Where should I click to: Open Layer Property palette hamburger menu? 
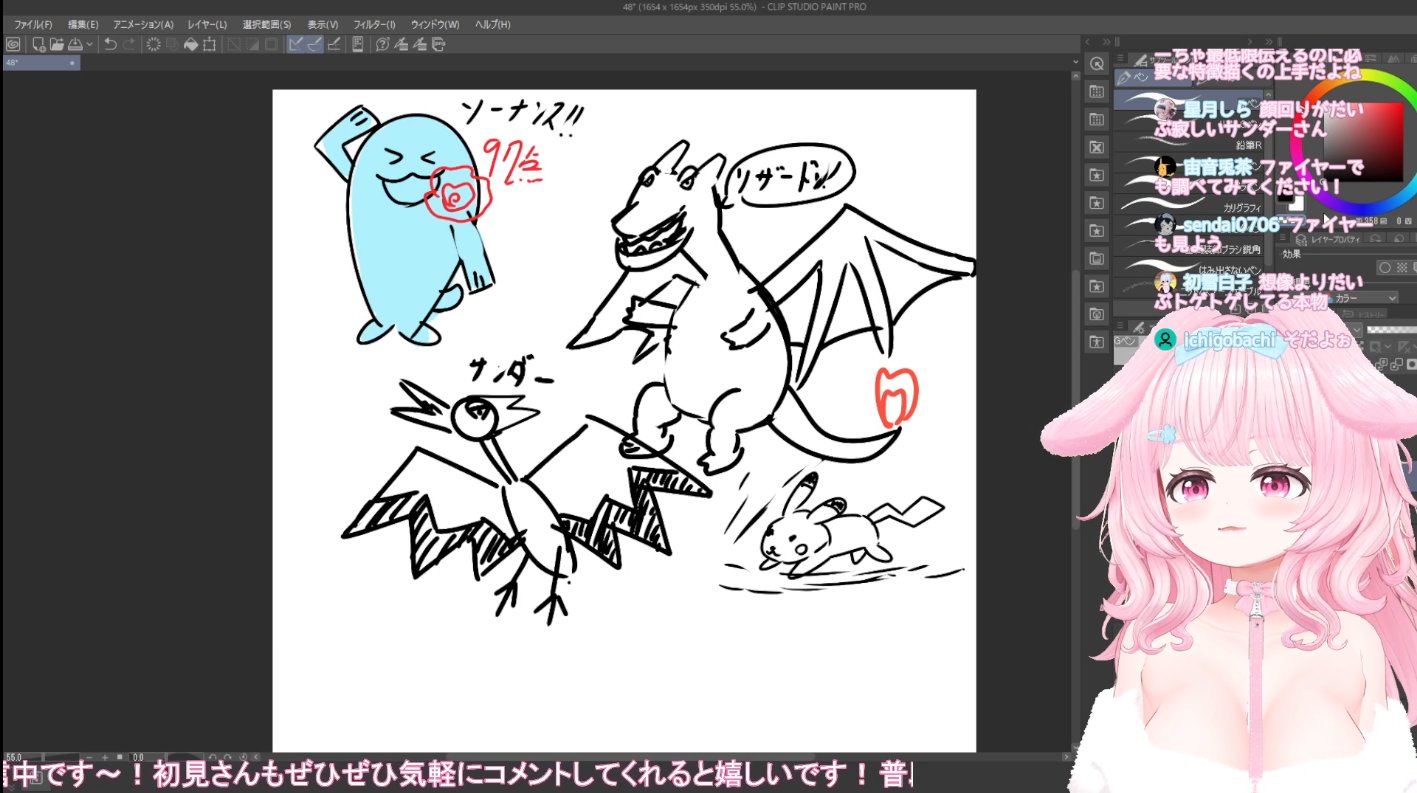tap(1283, 237)
